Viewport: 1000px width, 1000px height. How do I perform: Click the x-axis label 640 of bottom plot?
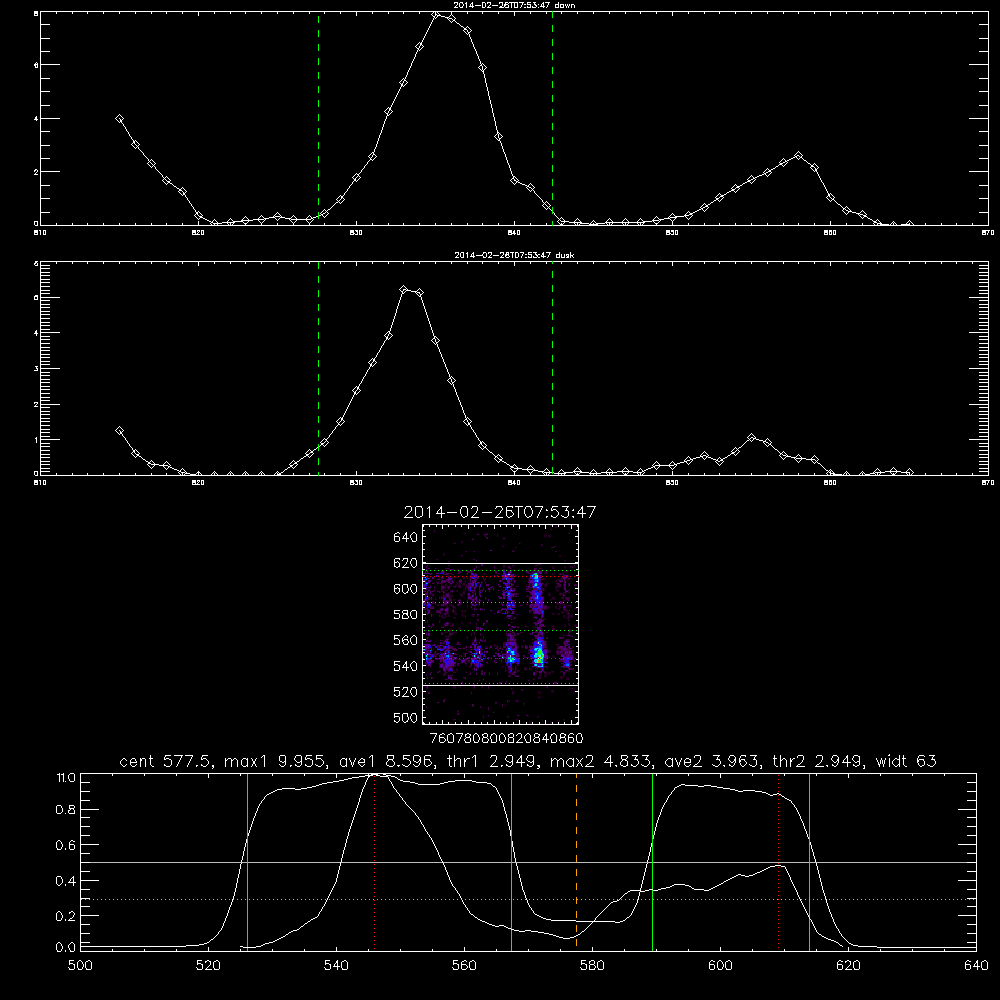[976, 966]
